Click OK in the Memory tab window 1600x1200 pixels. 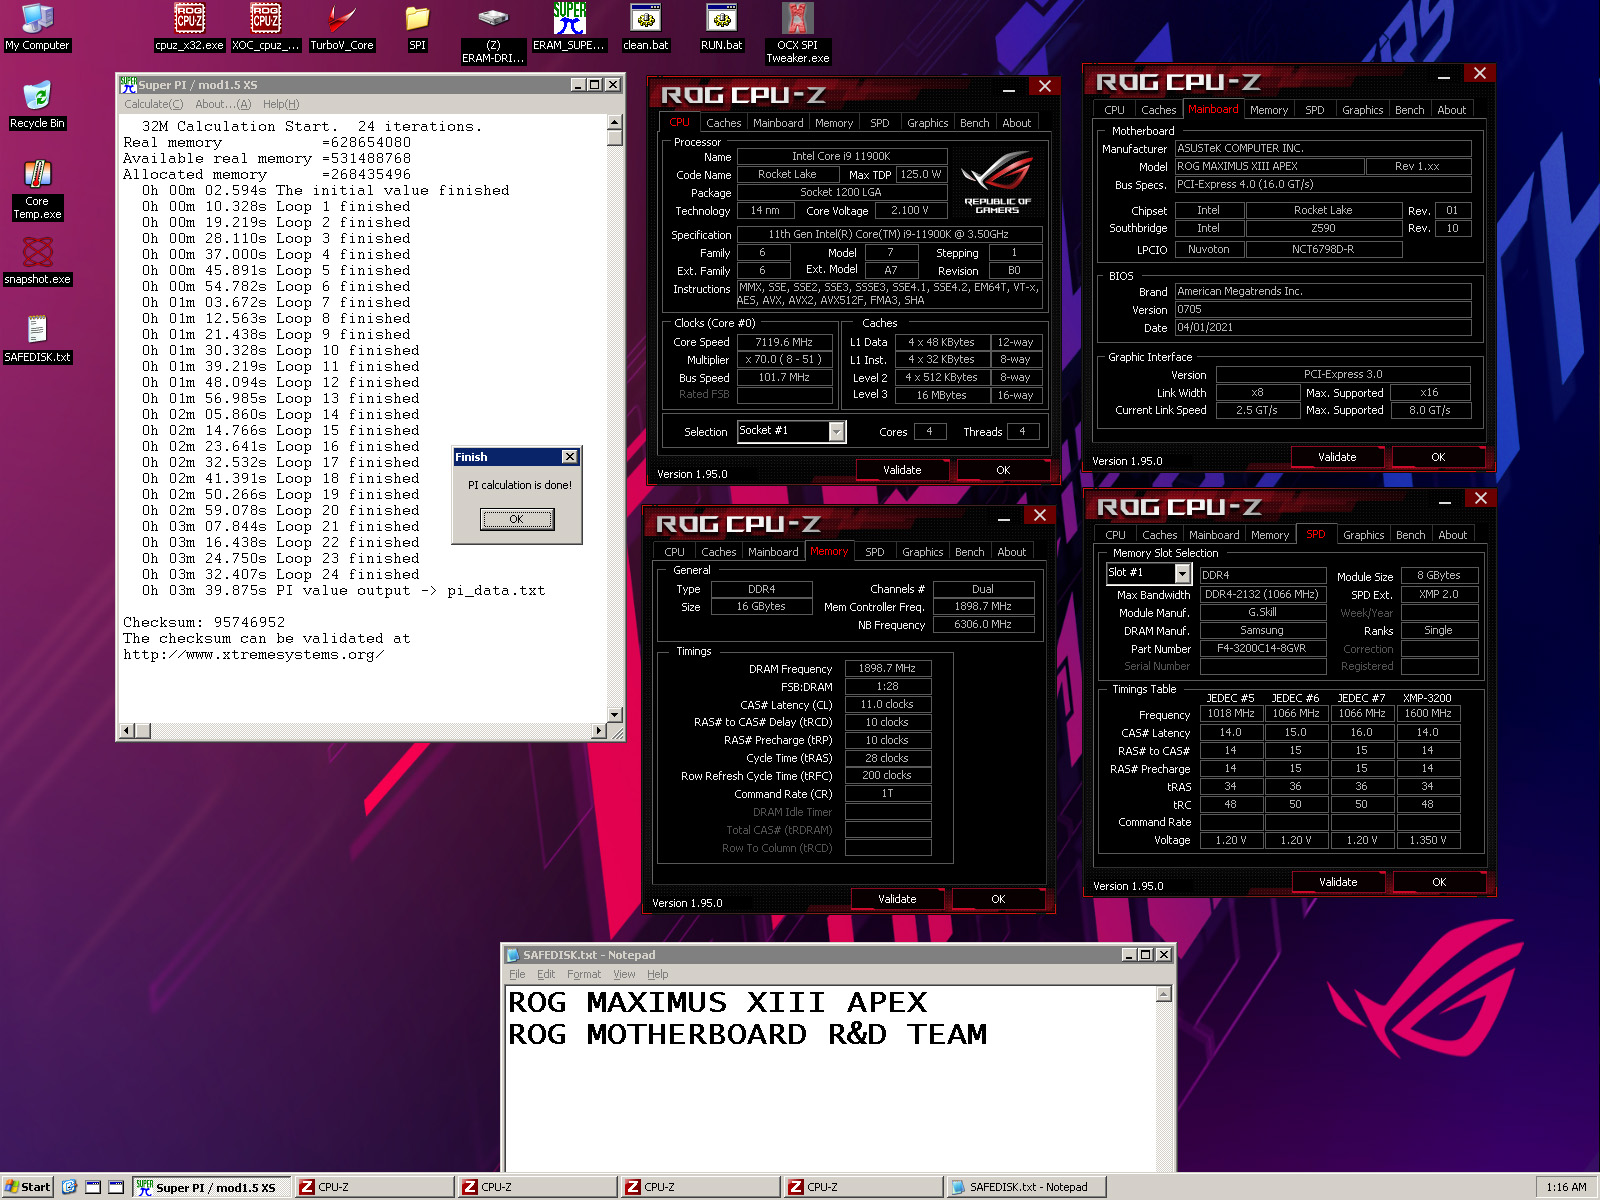coord(998,899)
